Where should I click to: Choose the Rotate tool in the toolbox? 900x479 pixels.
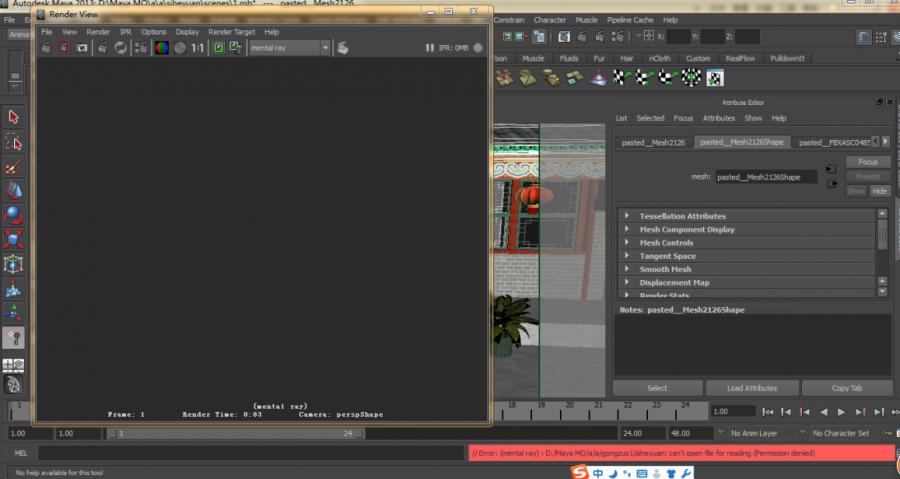pos(13,215)
